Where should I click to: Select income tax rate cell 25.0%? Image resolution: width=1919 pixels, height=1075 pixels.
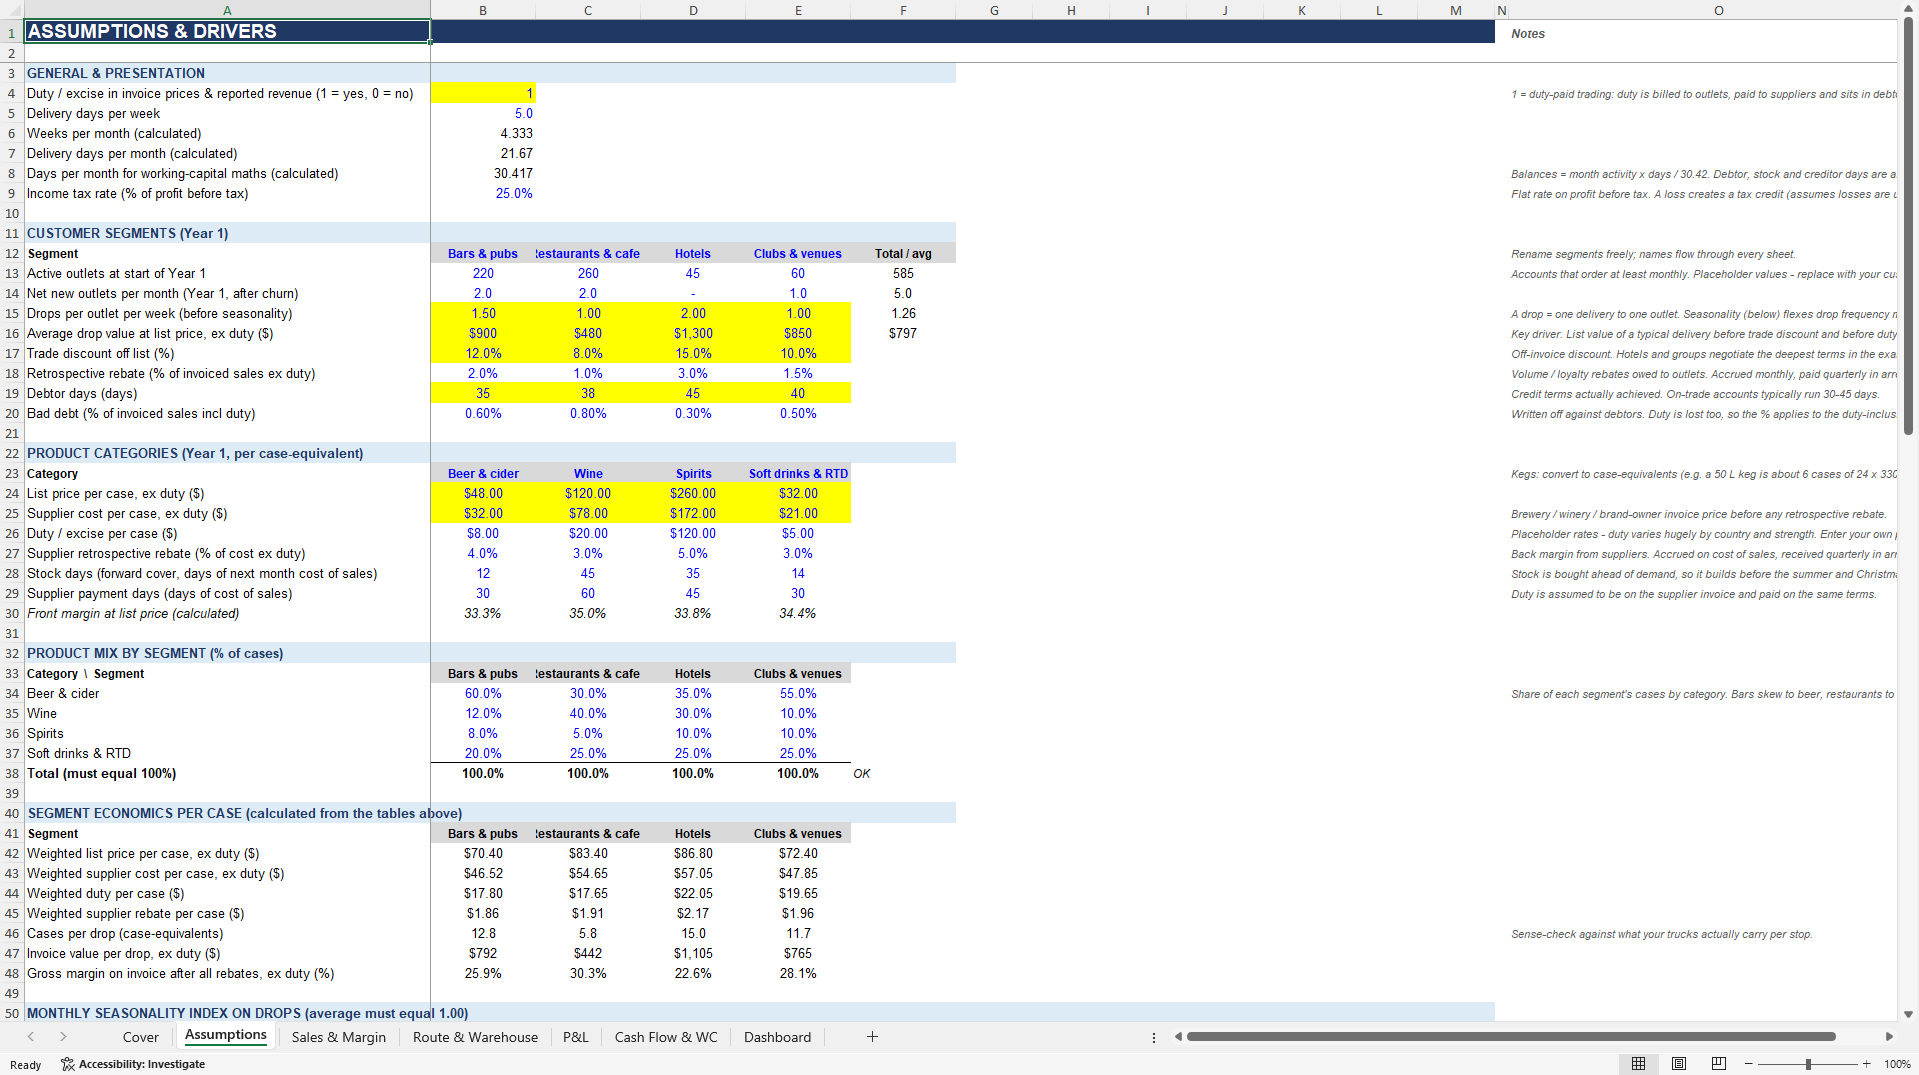(483, 193)
